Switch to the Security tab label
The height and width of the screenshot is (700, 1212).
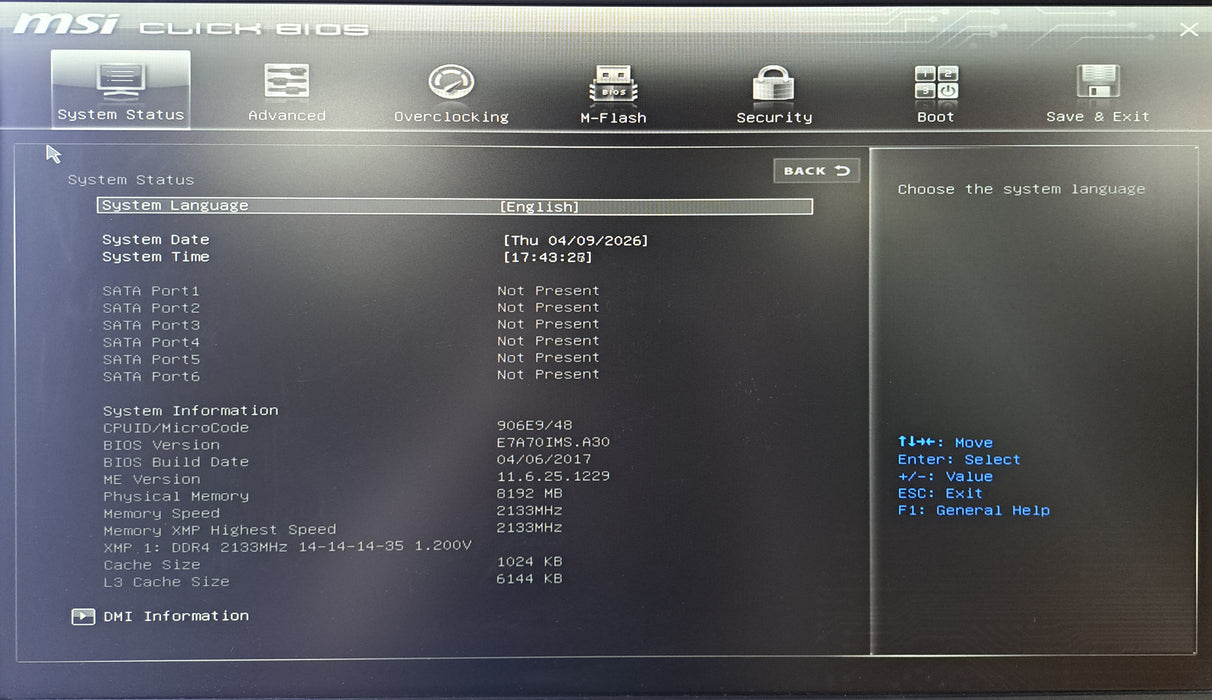774,118
